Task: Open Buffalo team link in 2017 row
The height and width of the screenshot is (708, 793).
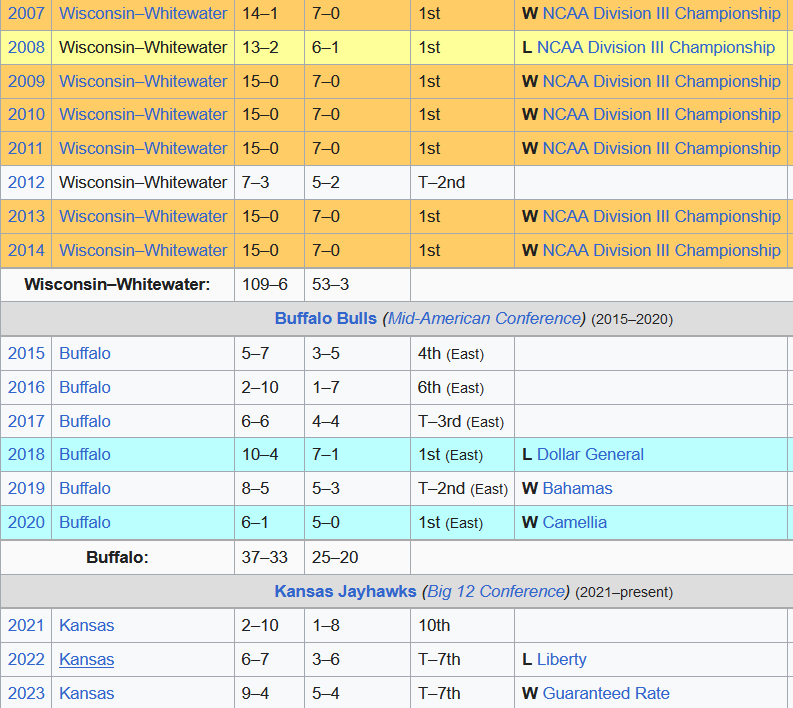Action: [85, 421]
